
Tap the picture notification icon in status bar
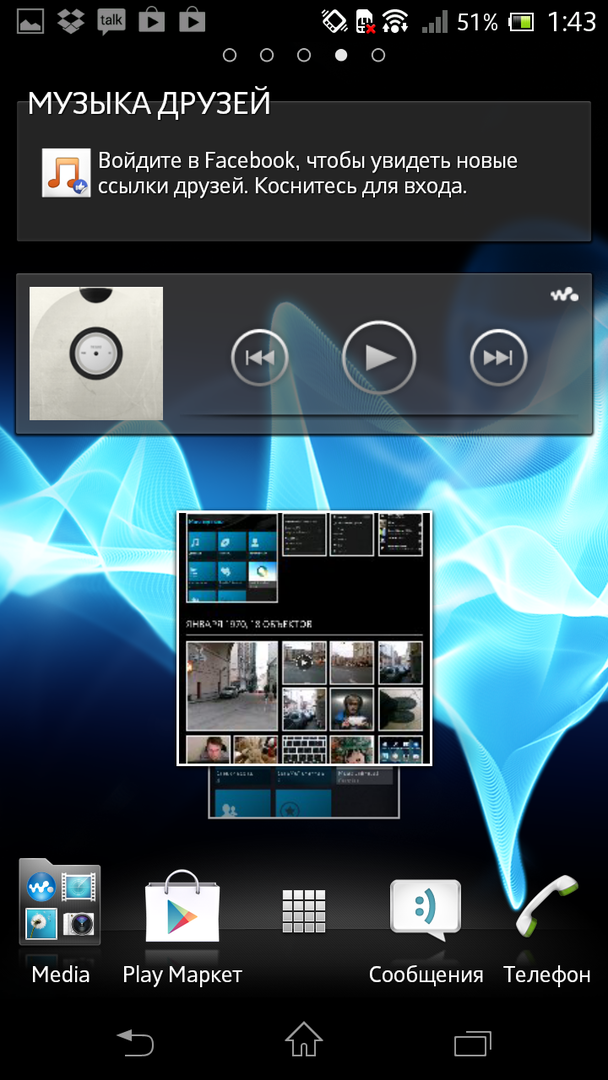30,21
